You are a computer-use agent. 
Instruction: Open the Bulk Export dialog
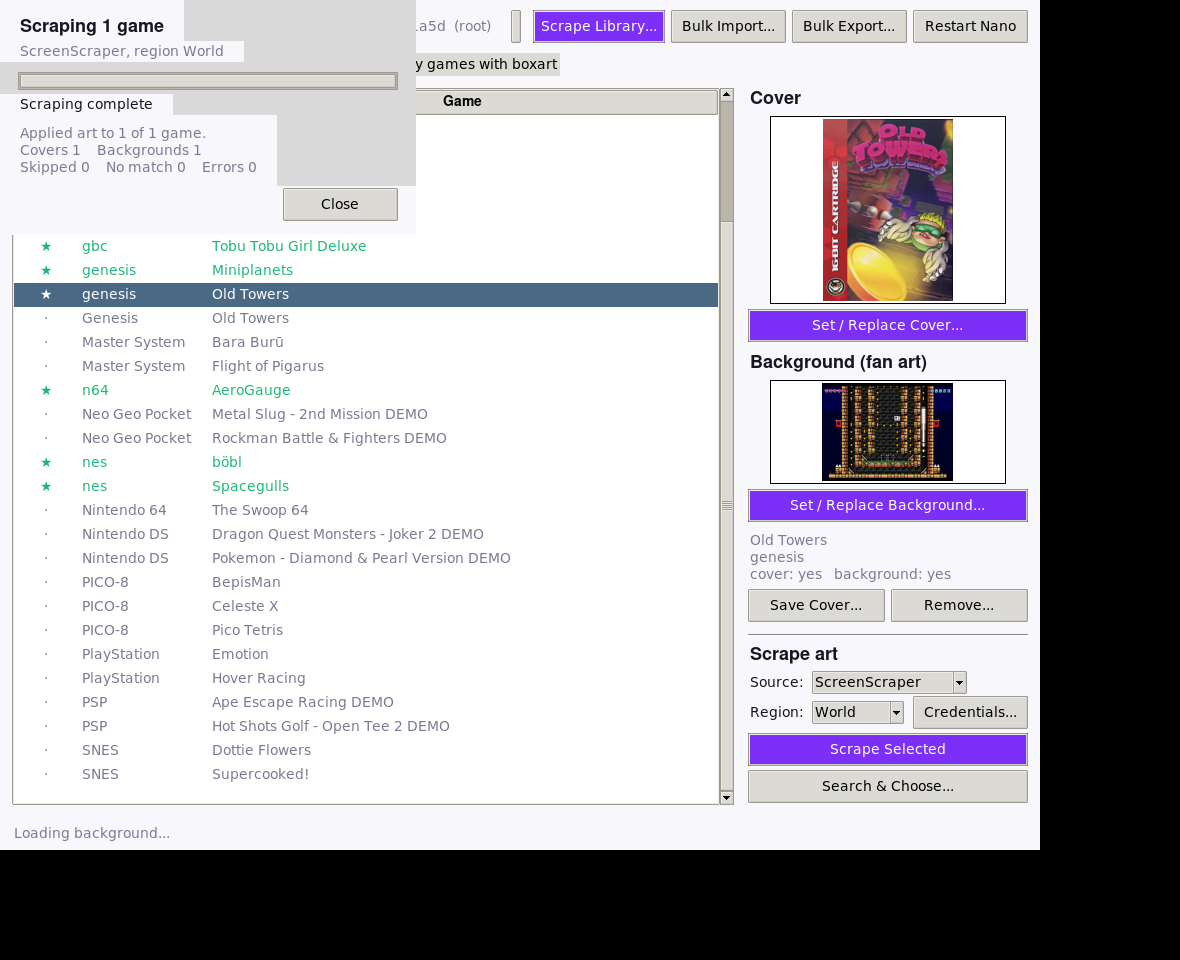(x=849, y=26)
